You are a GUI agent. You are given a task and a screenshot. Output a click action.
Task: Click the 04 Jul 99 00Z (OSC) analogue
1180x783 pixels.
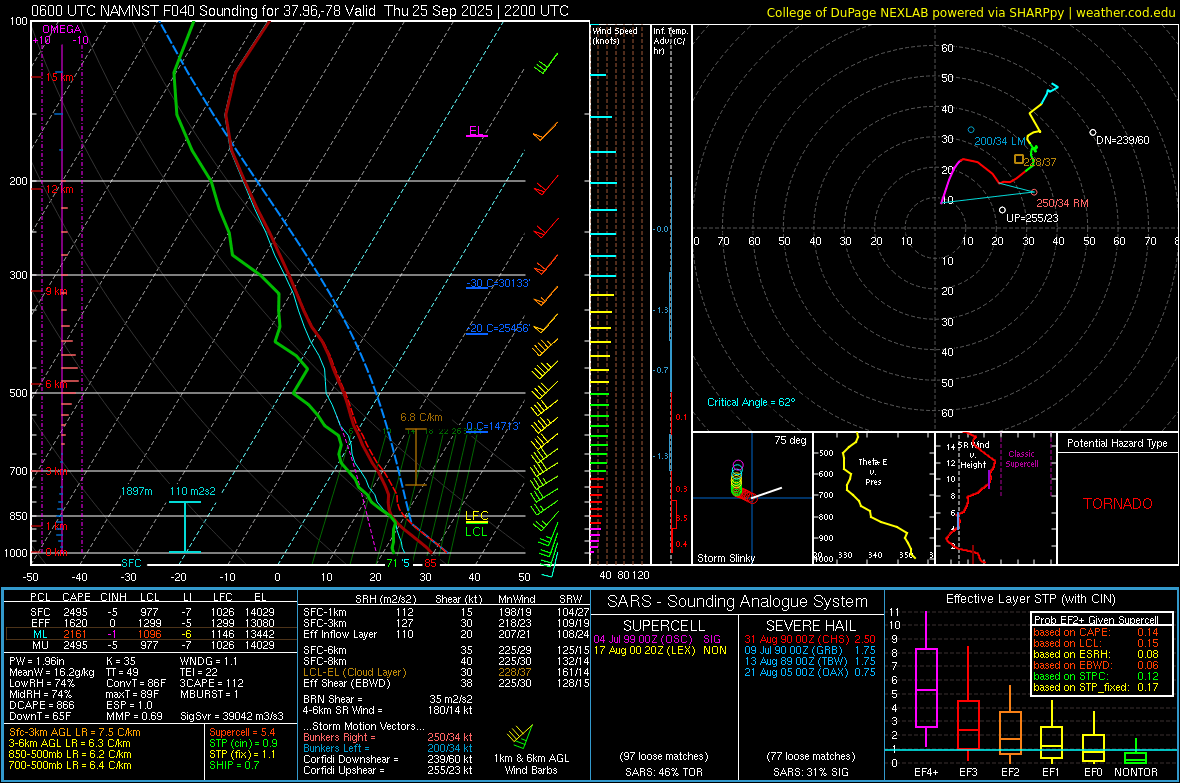(657, 639)
